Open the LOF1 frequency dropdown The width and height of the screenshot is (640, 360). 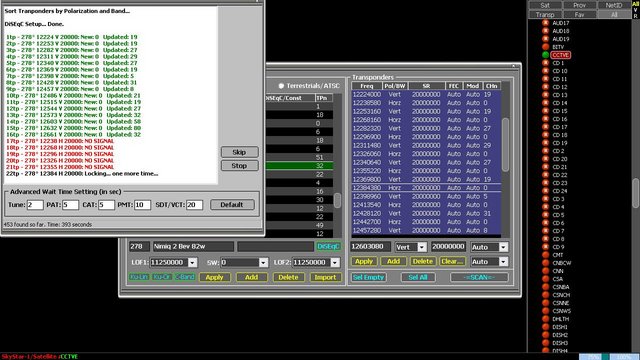[x=193, y=262]
